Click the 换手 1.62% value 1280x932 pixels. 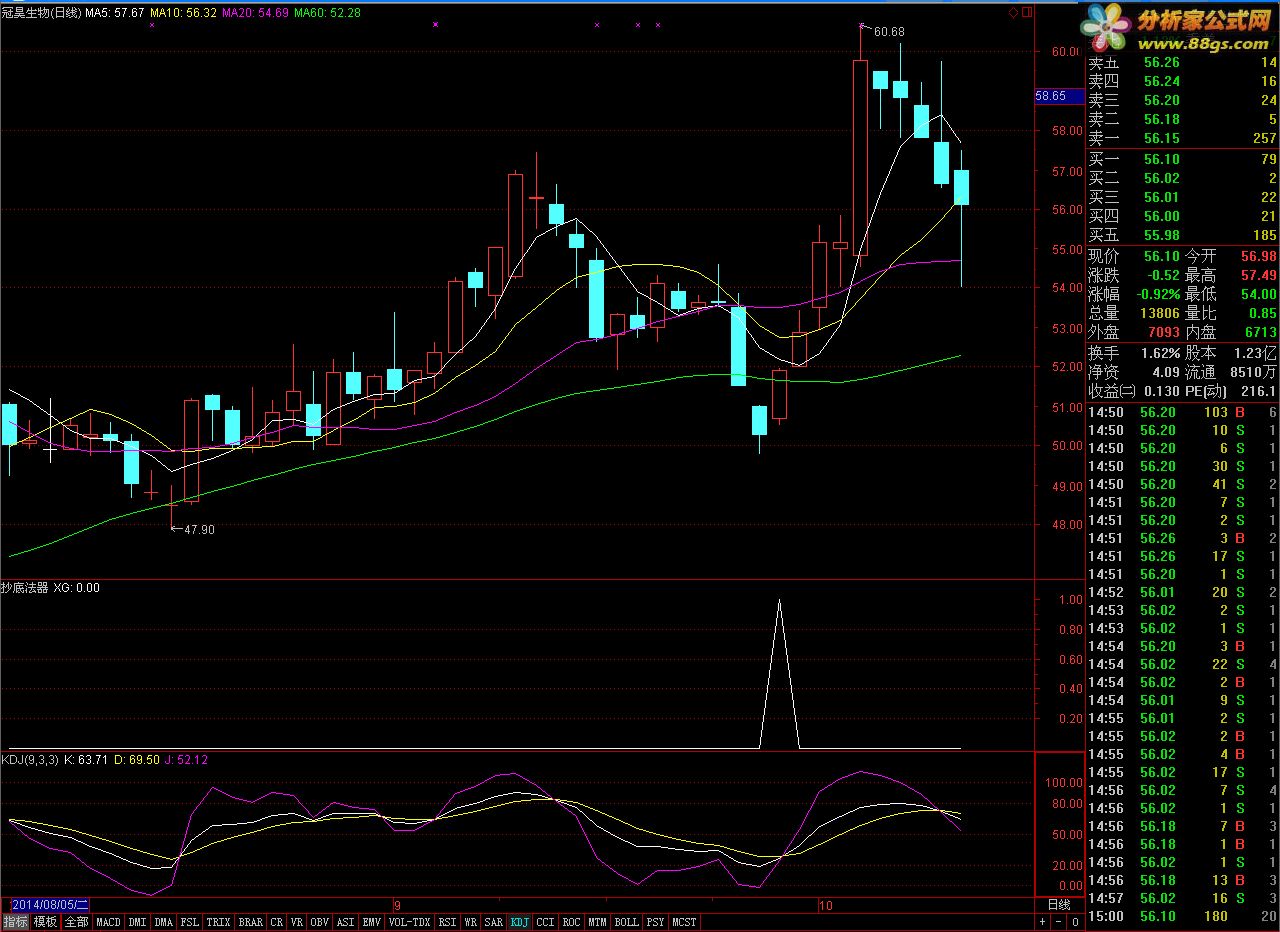[1159, 353]
